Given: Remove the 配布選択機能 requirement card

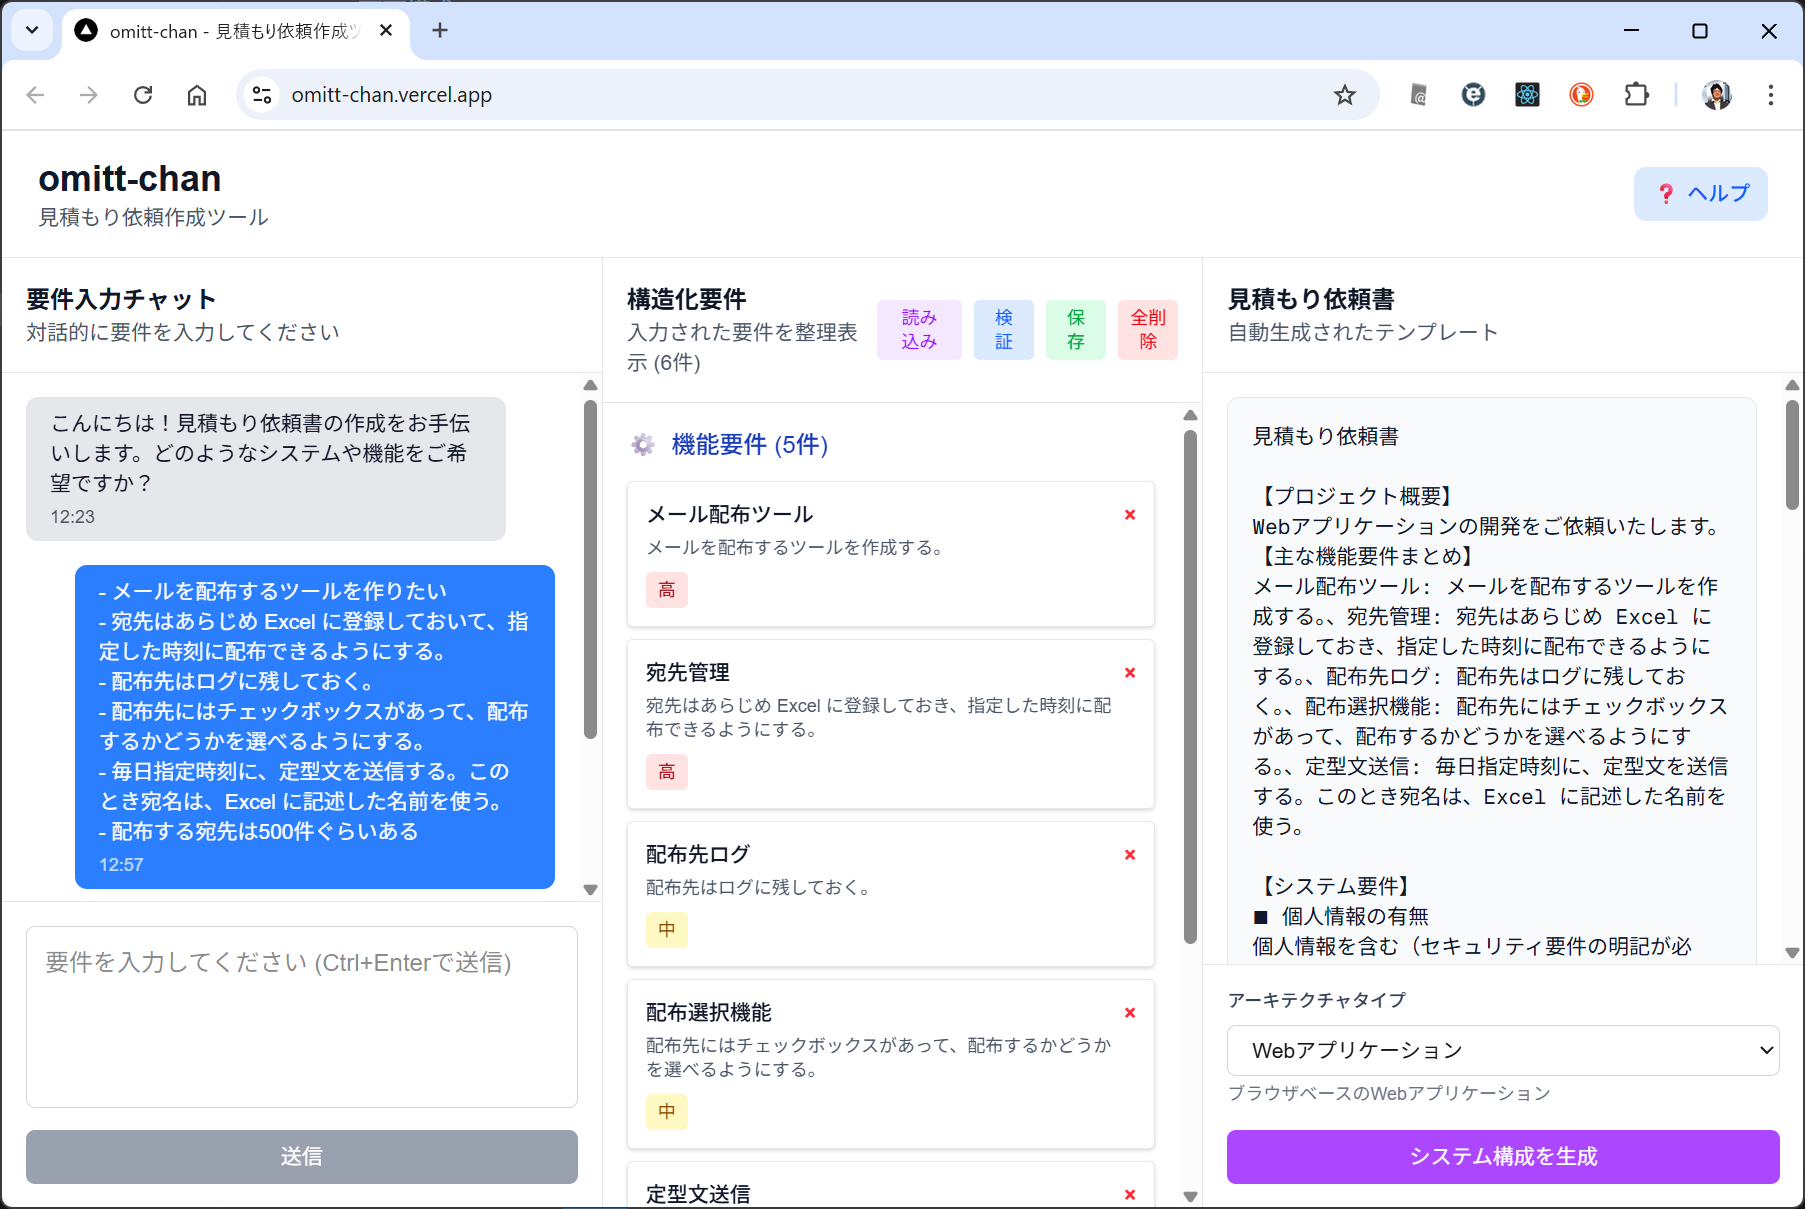Looking at the screenshot, I should [1130, 1013].
